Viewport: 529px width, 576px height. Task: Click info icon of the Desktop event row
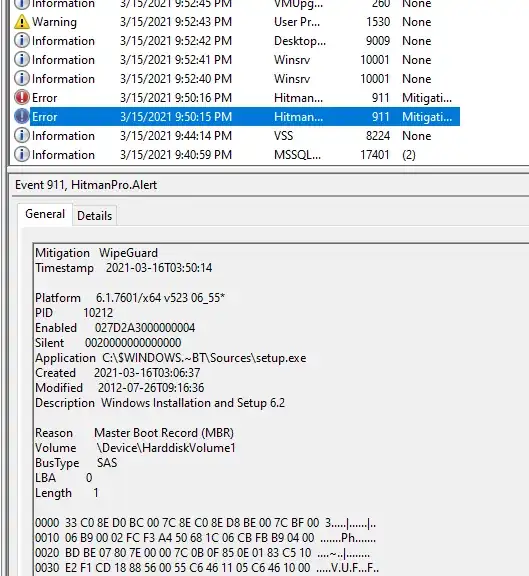22,40
